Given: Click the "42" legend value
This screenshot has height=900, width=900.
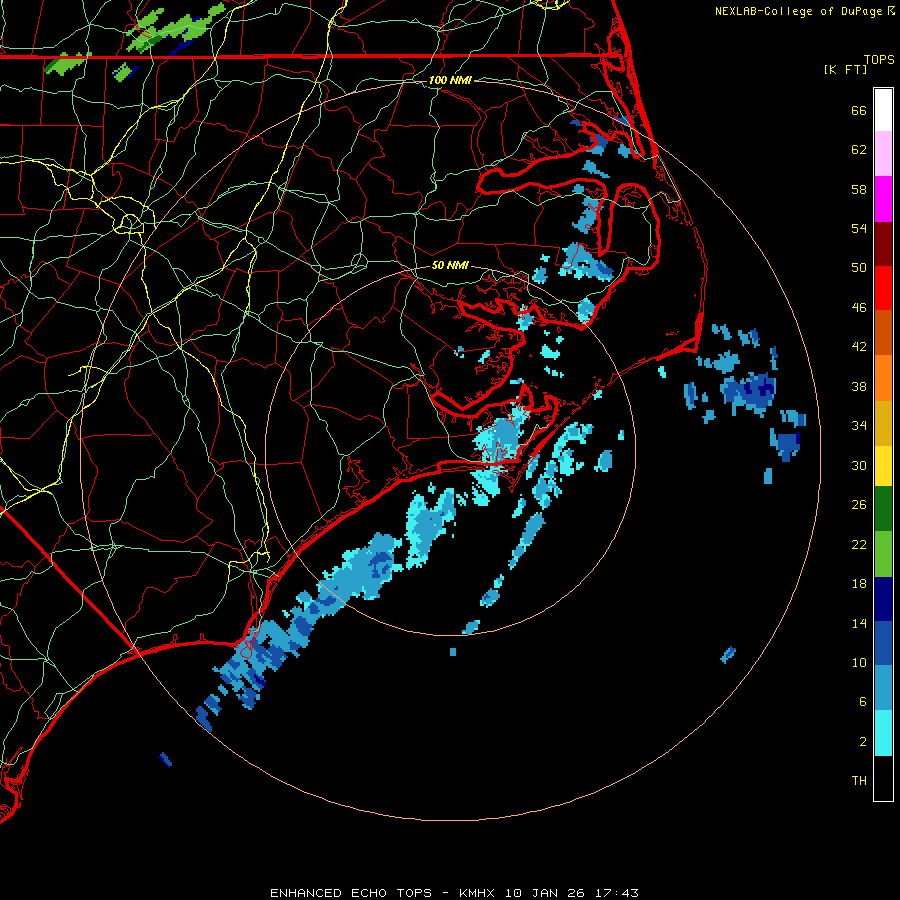Looking at the screenshot, I should click(859, 347).
